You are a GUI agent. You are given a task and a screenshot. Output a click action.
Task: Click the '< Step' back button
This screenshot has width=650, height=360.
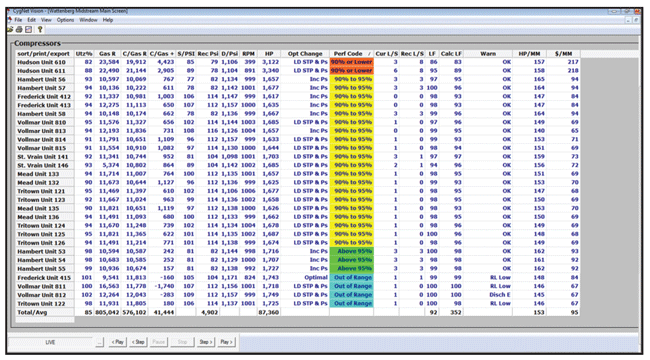[x=138, y=342]
